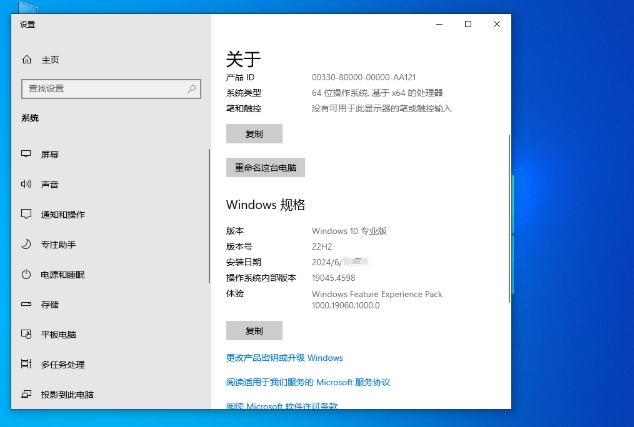The image size is (634, 427).
Task: Open 多任务处理 multitasking settings
Action: (62, 365)
